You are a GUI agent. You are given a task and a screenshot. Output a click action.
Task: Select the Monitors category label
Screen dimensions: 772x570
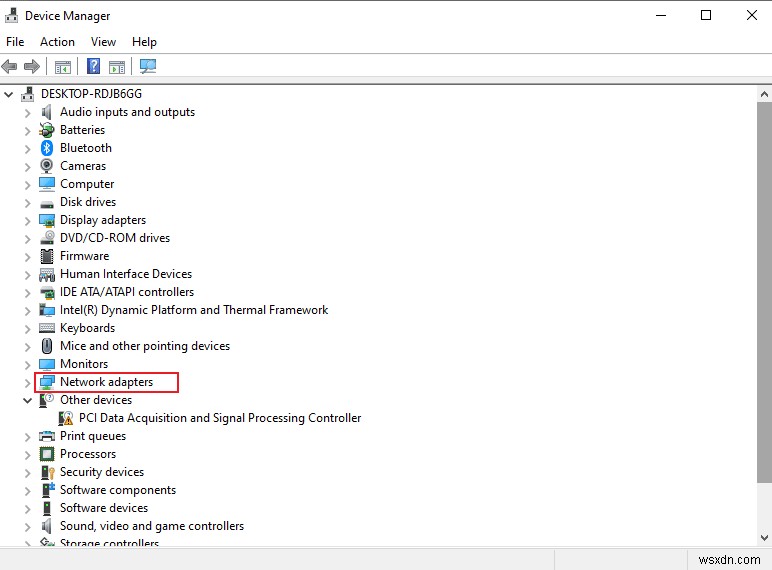coord(84,364)
